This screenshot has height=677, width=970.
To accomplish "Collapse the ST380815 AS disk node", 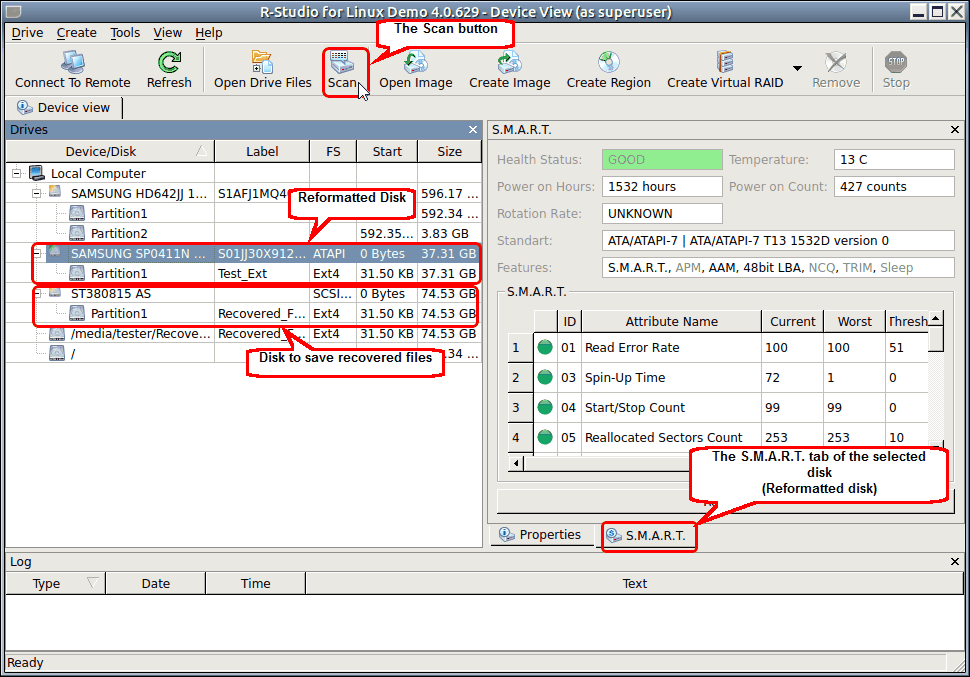I will click(36, 293).
